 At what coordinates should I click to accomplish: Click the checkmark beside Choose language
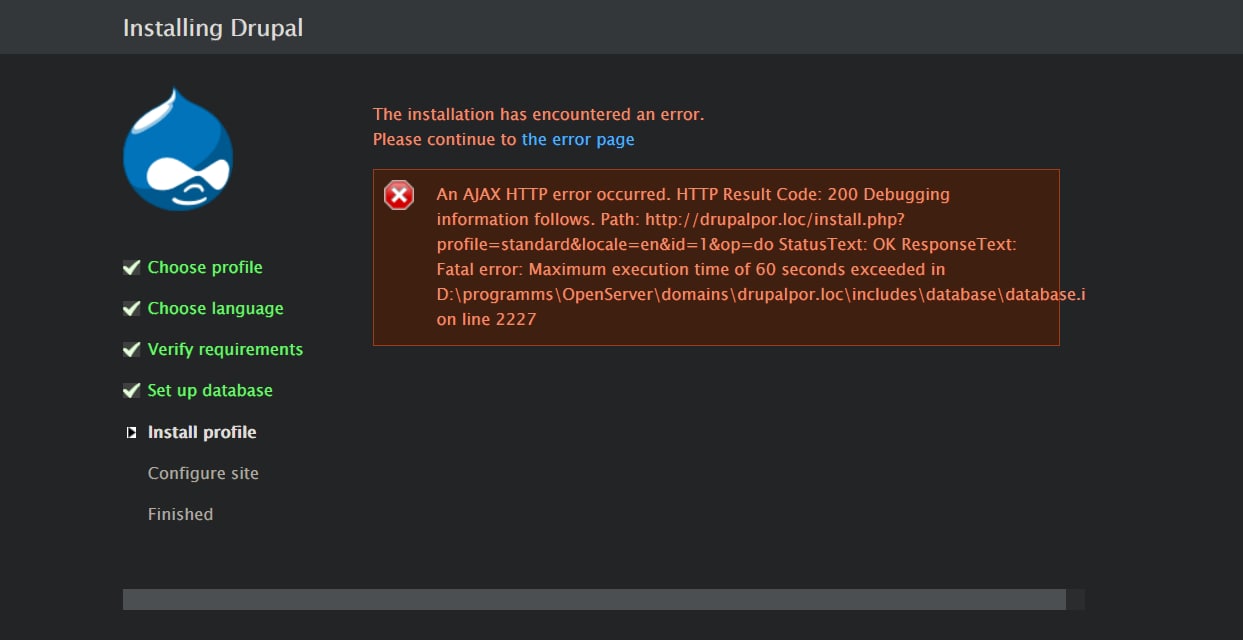(x=131, y=308)
